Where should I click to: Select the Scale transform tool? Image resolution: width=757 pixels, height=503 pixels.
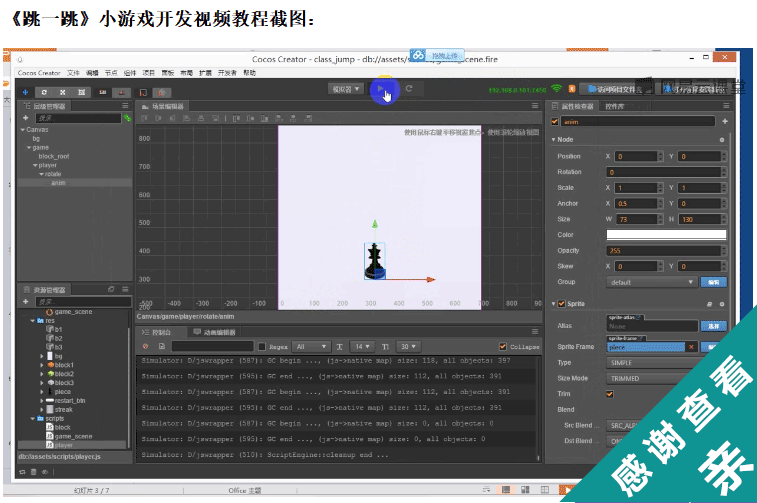click(63, 92)
